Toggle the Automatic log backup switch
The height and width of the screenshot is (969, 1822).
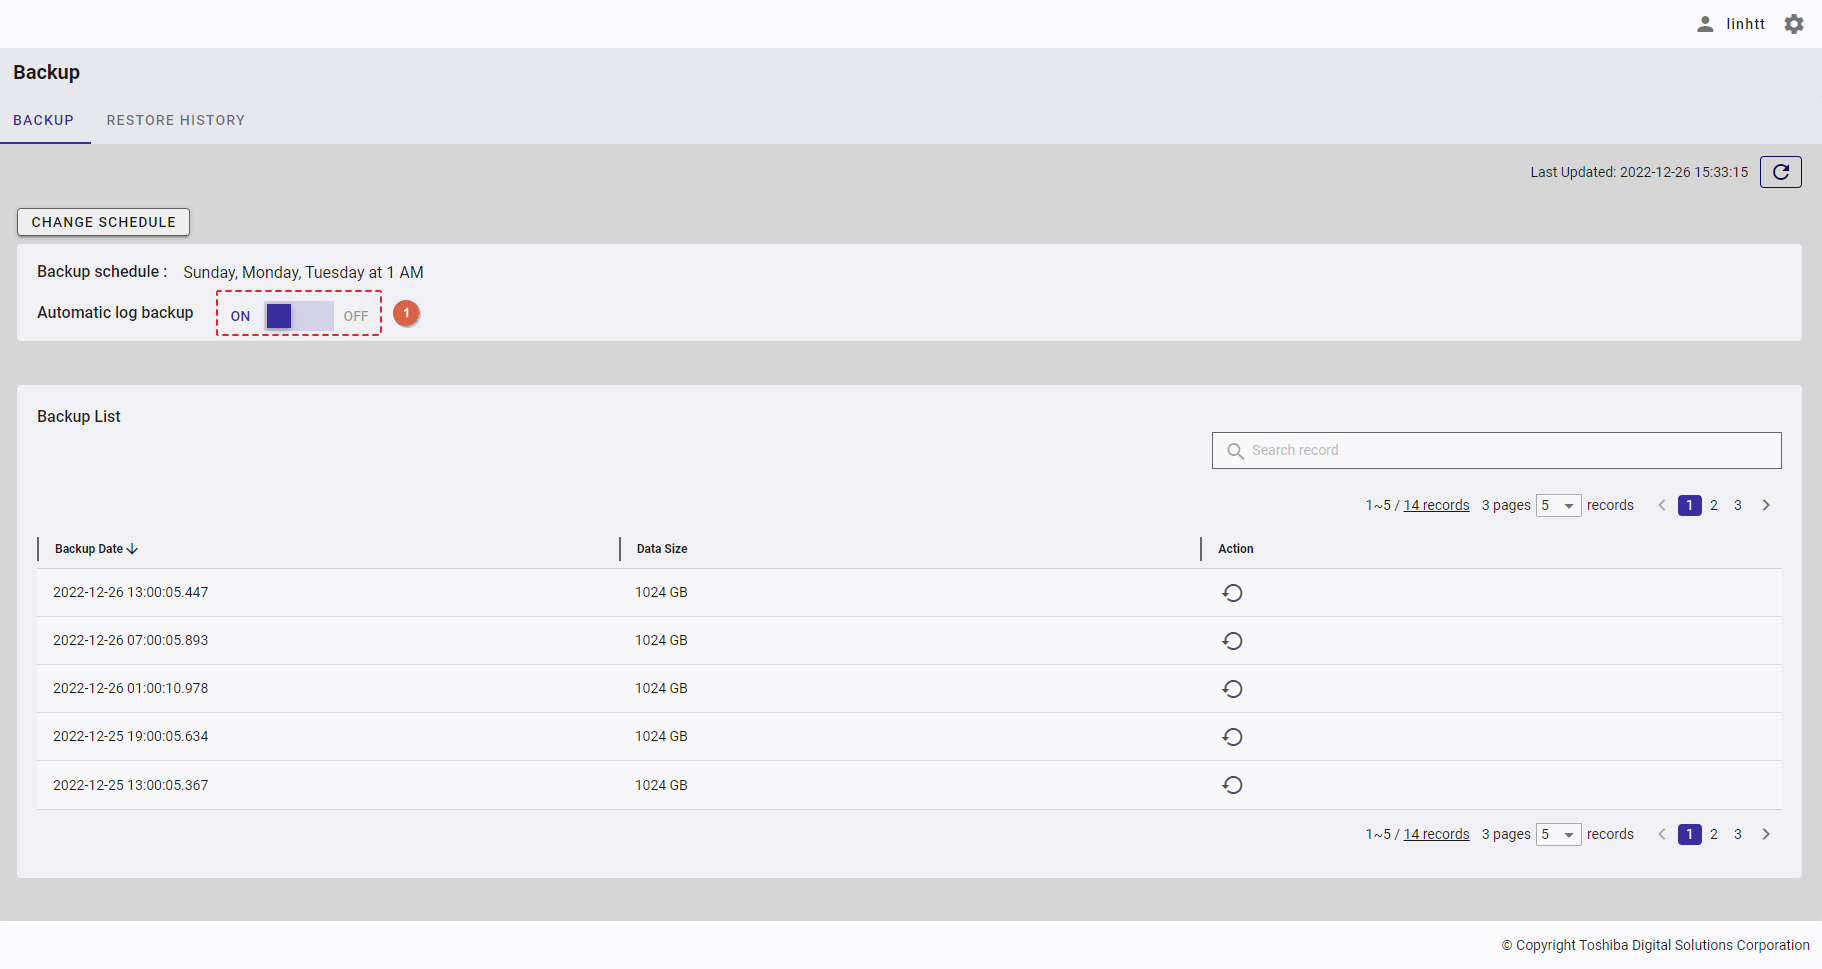click(298, 316)
